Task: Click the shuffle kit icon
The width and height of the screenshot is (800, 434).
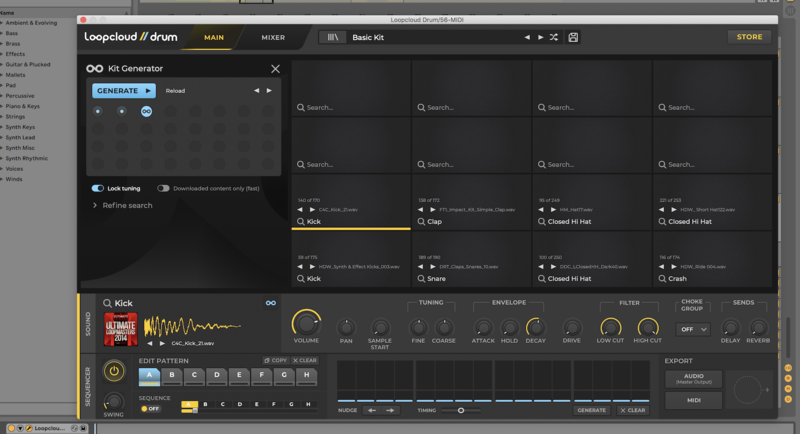Action: (x=553, y=37)
